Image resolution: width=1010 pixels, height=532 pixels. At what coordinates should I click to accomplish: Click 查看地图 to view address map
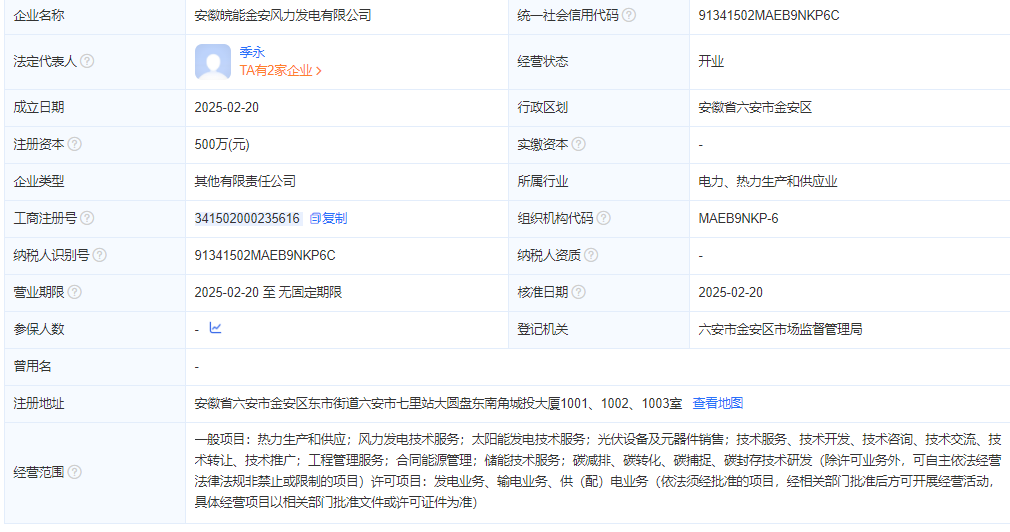[718, 403]
